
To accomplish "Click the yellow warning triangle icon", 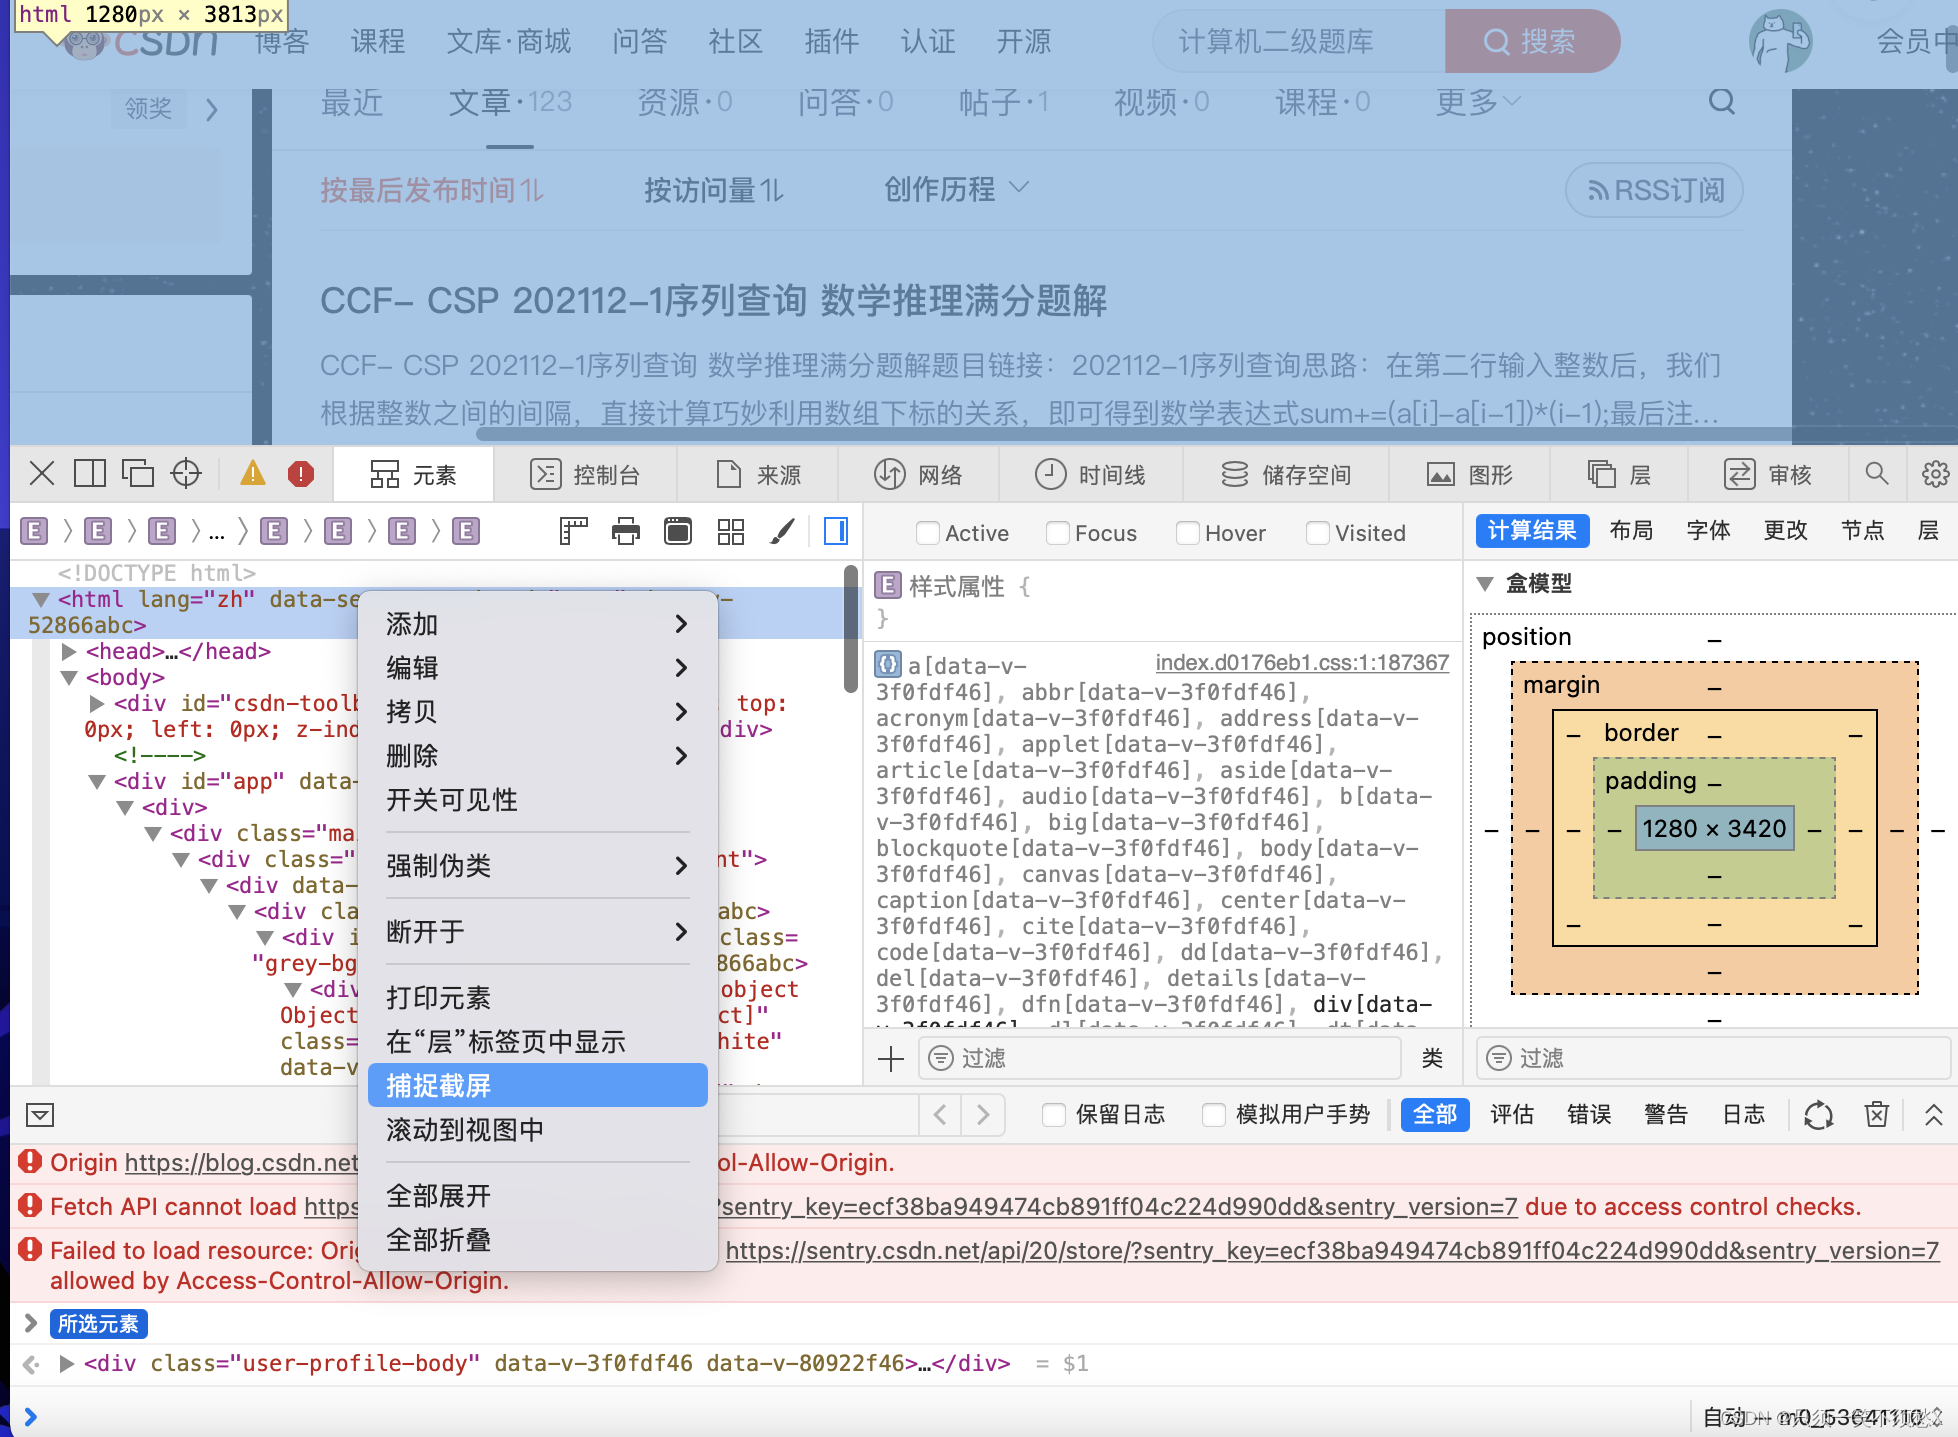I will click(x=253, y=473).
